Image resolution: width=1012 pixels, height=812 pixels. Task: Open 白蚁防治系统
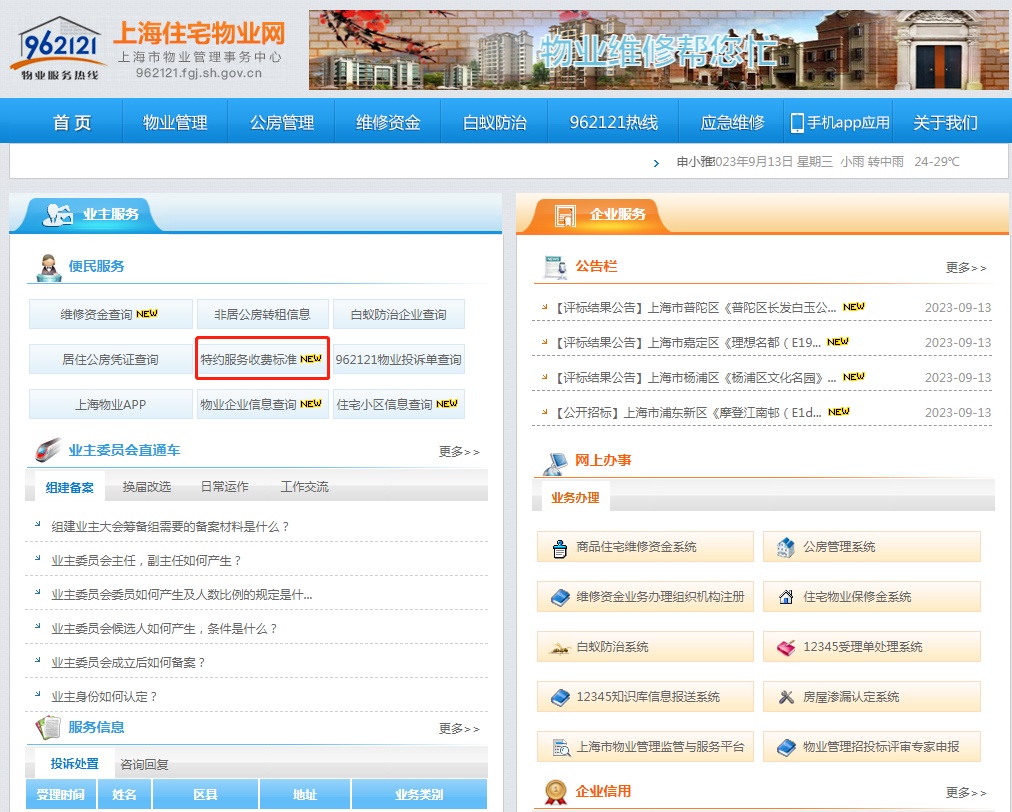(645, 646)
